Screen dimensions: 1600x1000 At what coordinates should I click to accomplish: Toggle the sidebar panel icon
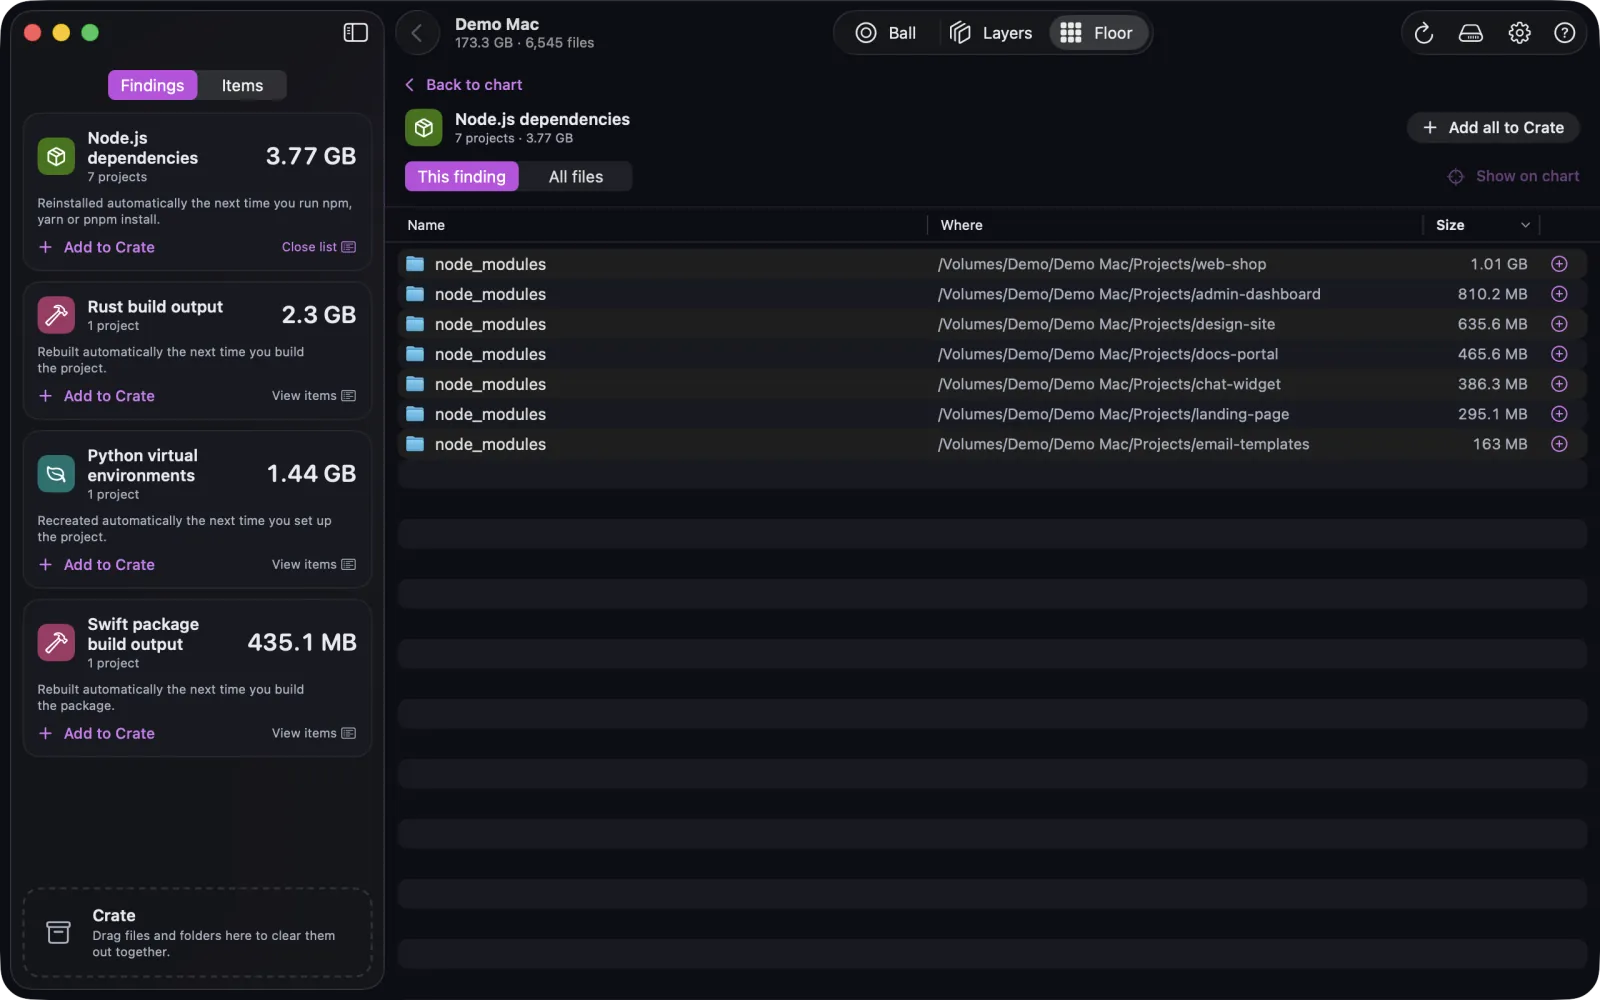[x=355, y=33]
